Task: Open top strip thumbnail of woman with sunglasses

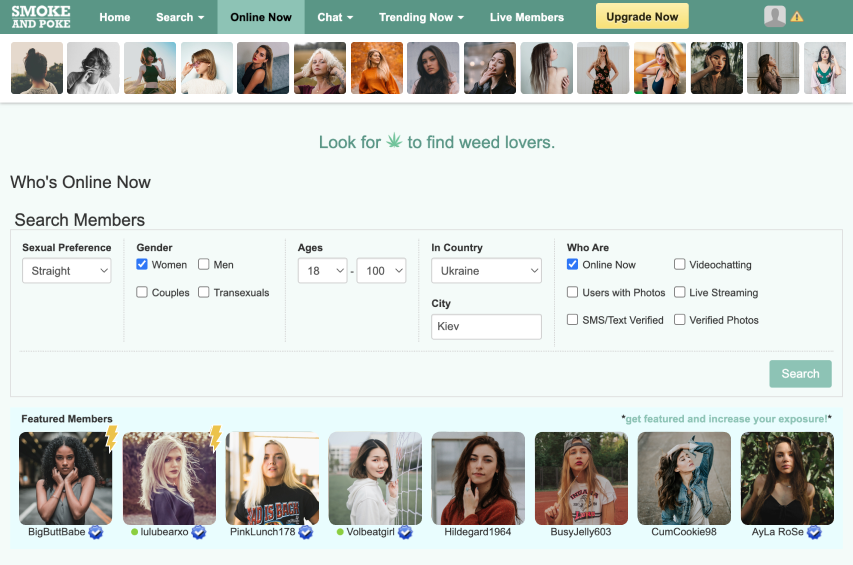Action: (207, 68)
